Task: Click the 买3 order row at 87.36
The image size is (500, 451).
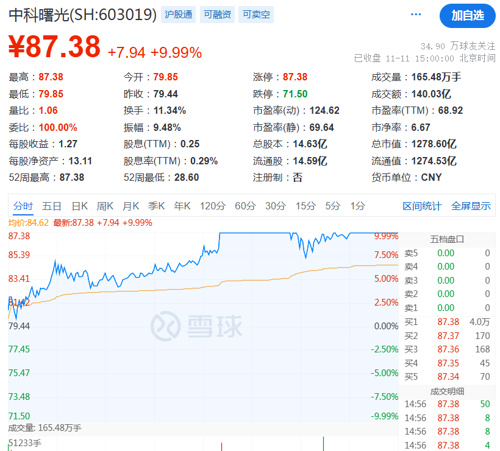Action: coord(447,349)
